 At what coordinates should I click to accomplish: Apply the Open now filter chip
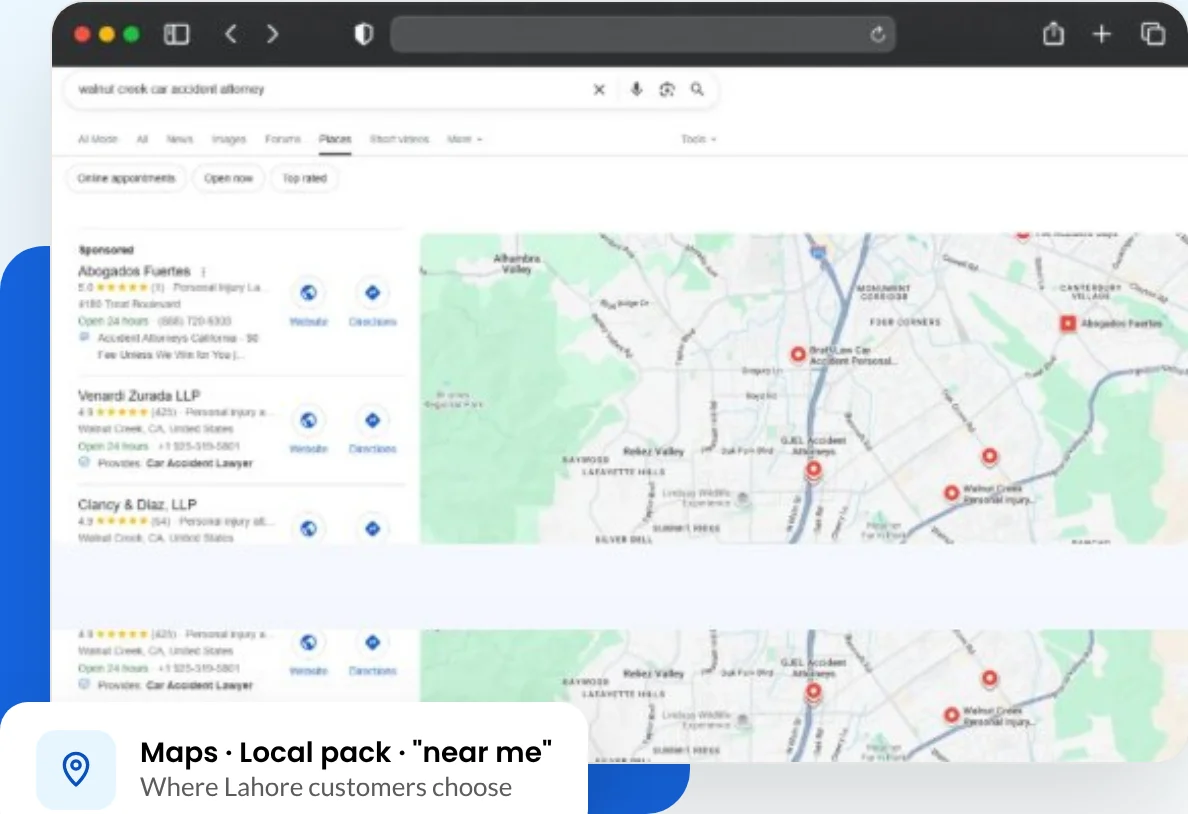pos(228,178)
